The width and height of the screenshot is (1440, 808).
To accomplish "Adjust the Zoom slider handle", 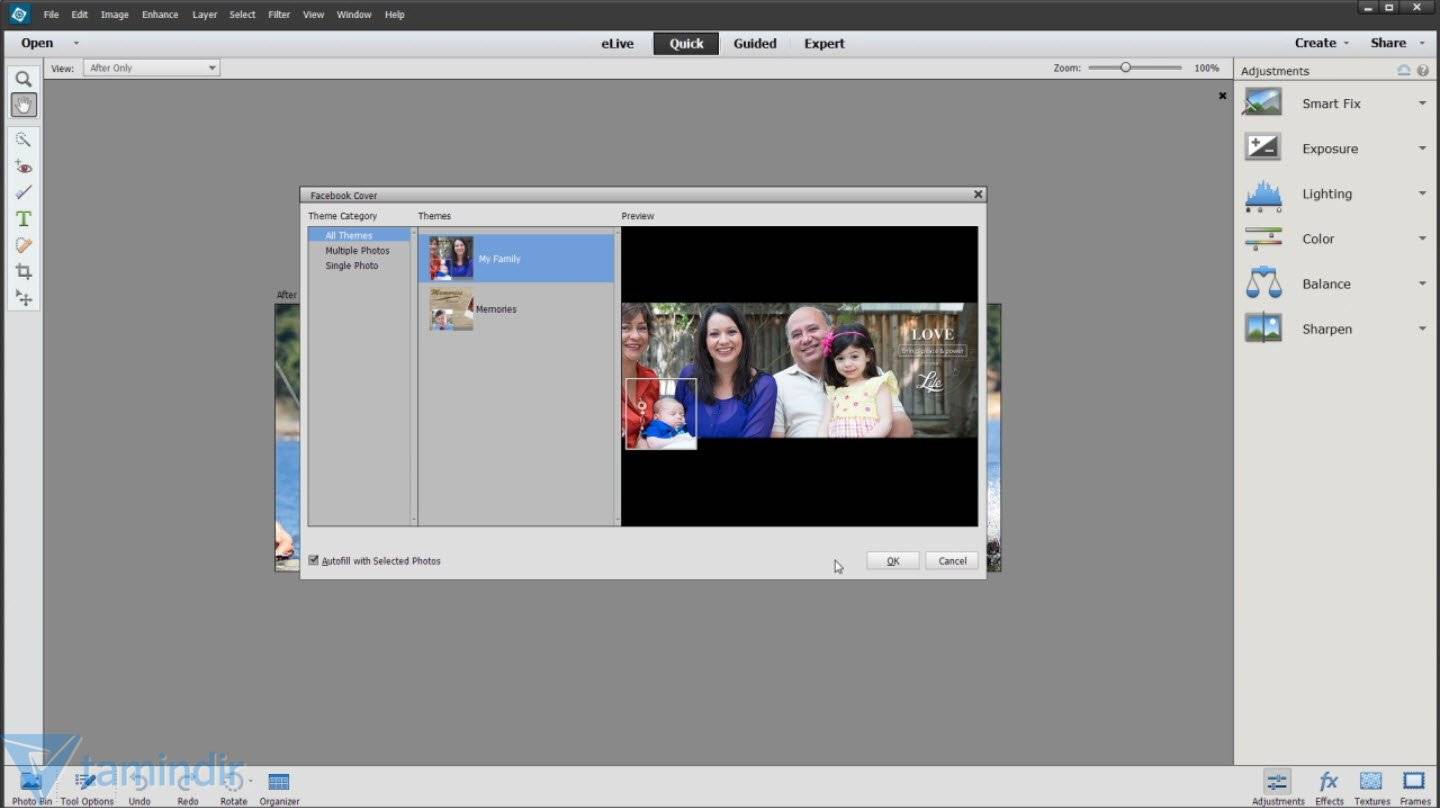I will (x=1126, y=68).
